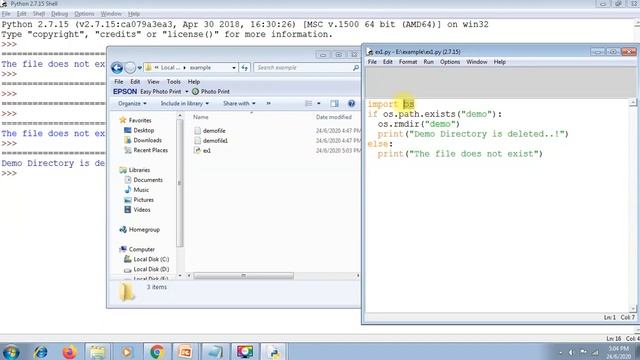Open more view options arrow

coord(319,104)
